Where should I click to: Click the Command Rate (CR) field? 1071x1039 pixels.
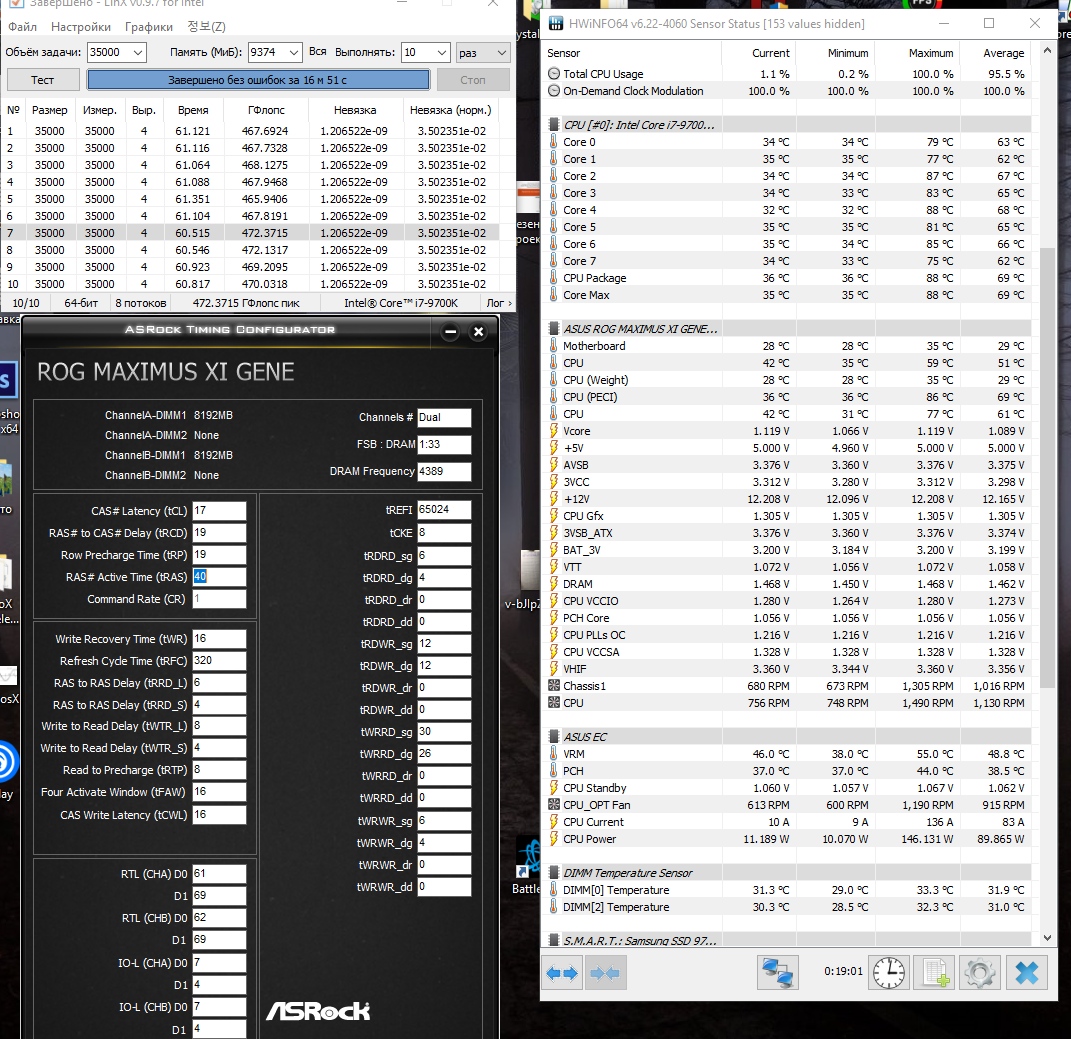coord(219,598)
